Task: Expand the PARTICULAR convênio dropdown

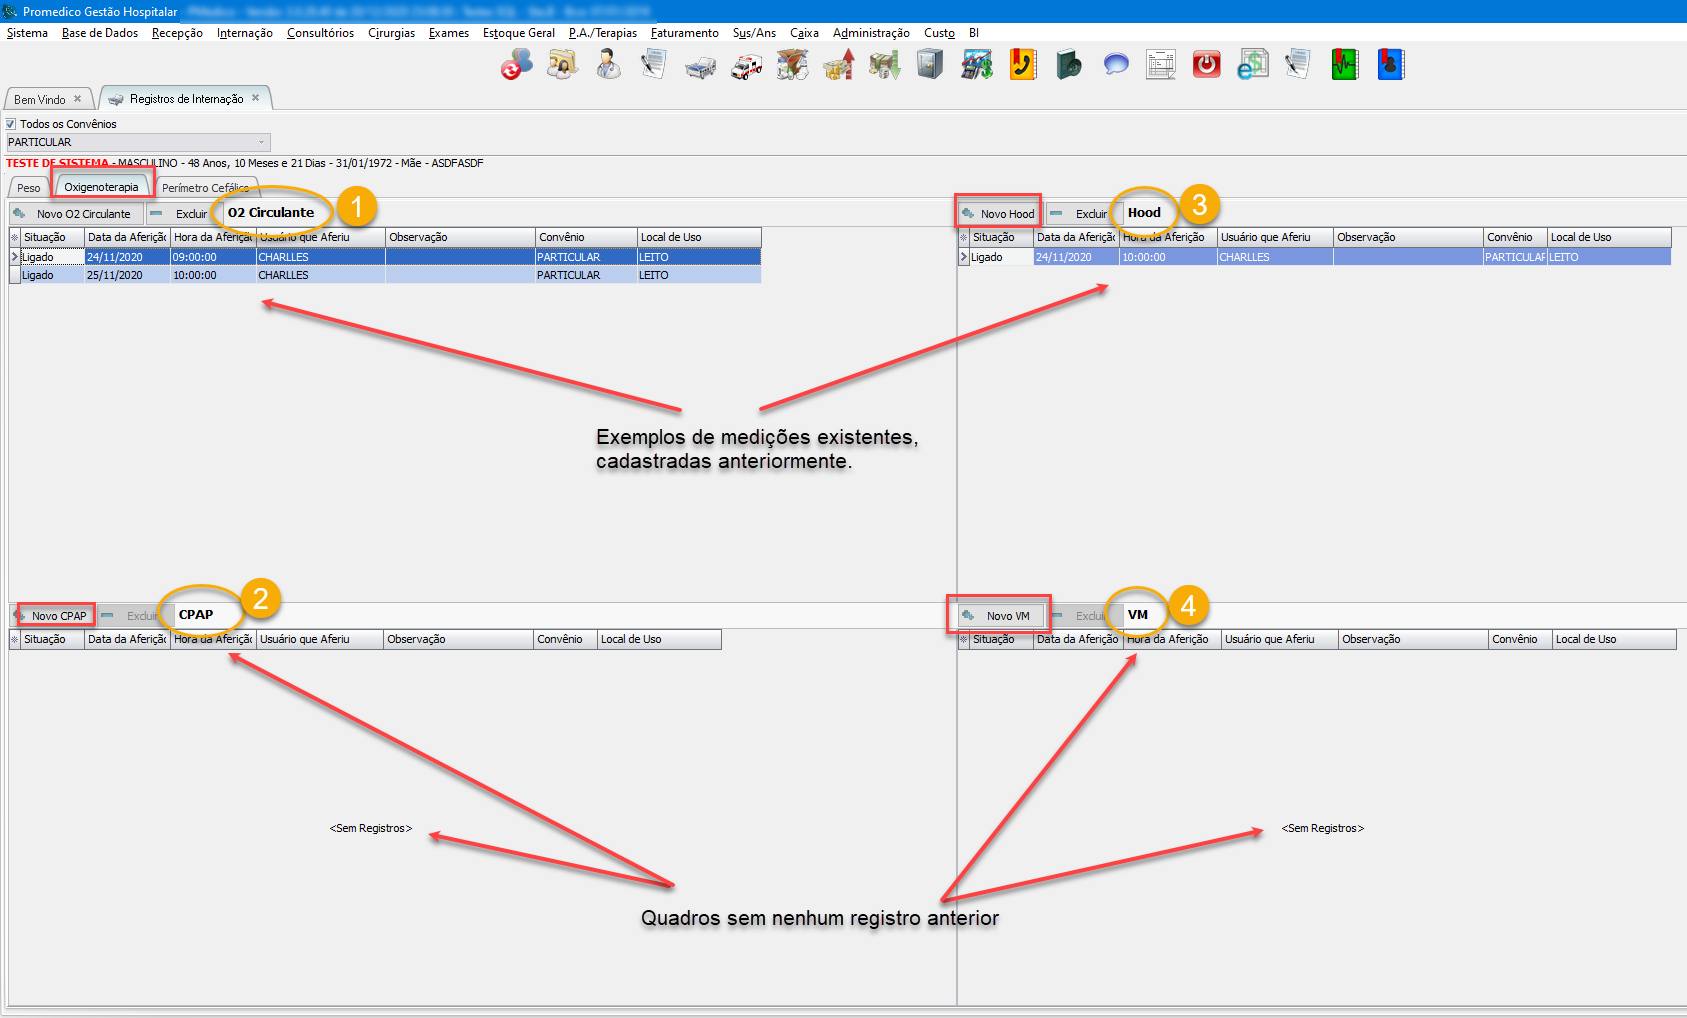Action: click(x=262, y=142)
